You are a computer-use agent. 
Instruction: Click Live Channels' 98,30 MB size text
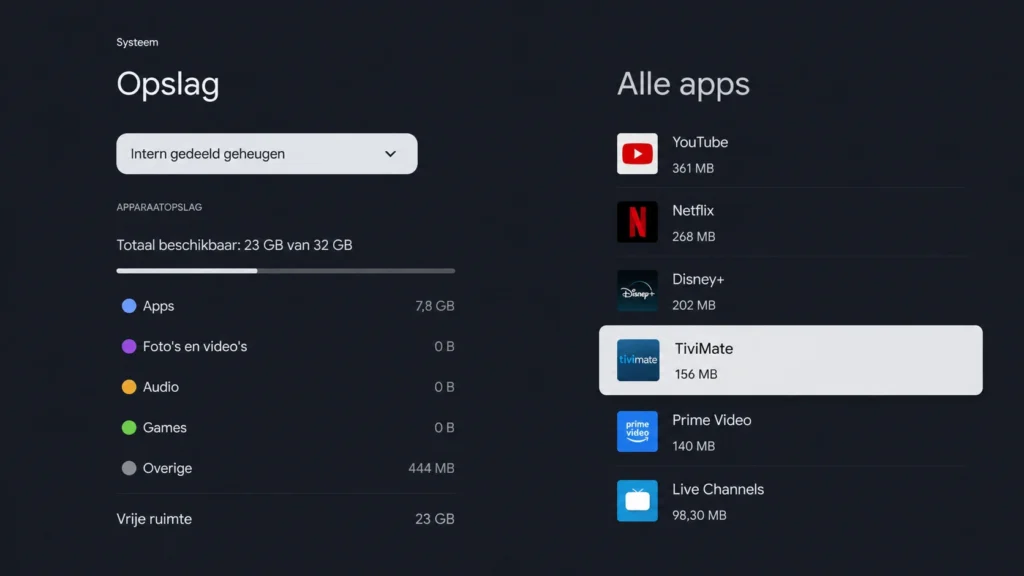tap(699, 515)
